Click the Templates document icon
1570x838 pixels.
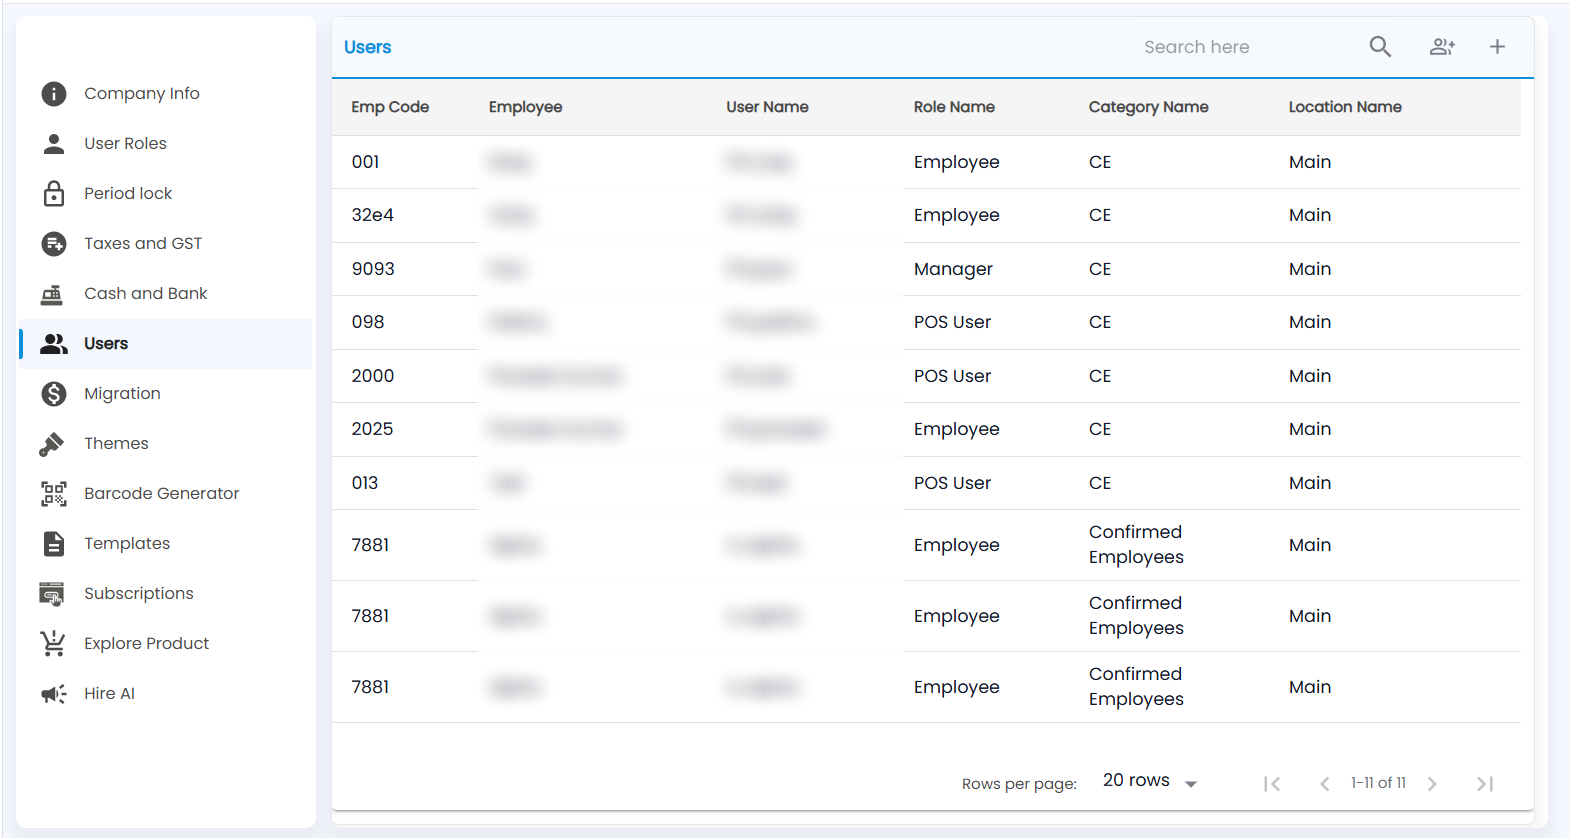(54, 544)
